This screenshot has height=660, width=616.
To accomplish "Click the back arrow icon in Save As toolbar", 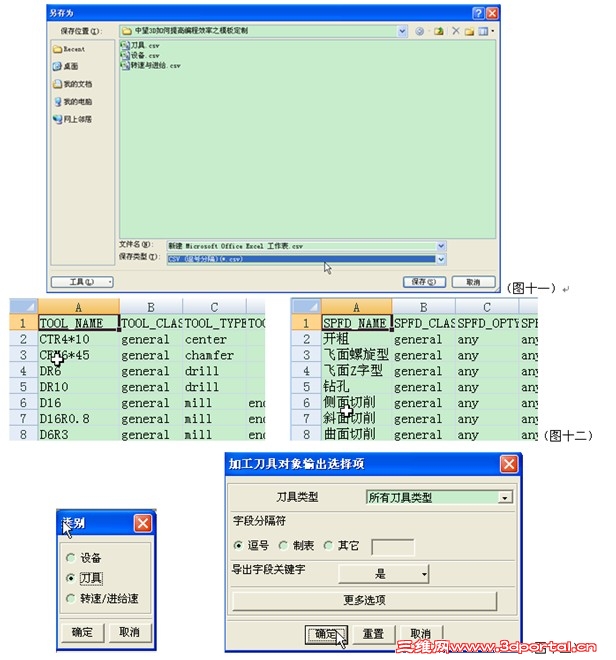I will click(419, 31).
